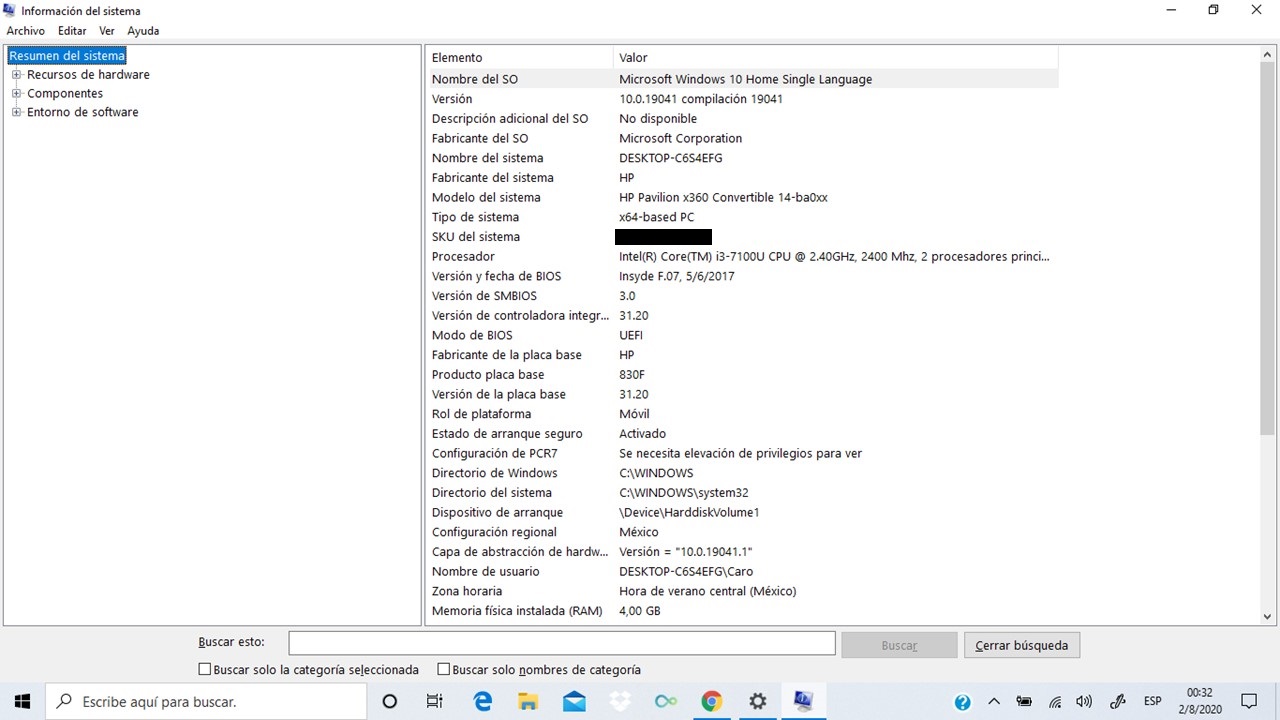The height and width of the screenshot is (720, 1280).
Task: Select the Configuración de PCR7 row
Action: (742, 453)
